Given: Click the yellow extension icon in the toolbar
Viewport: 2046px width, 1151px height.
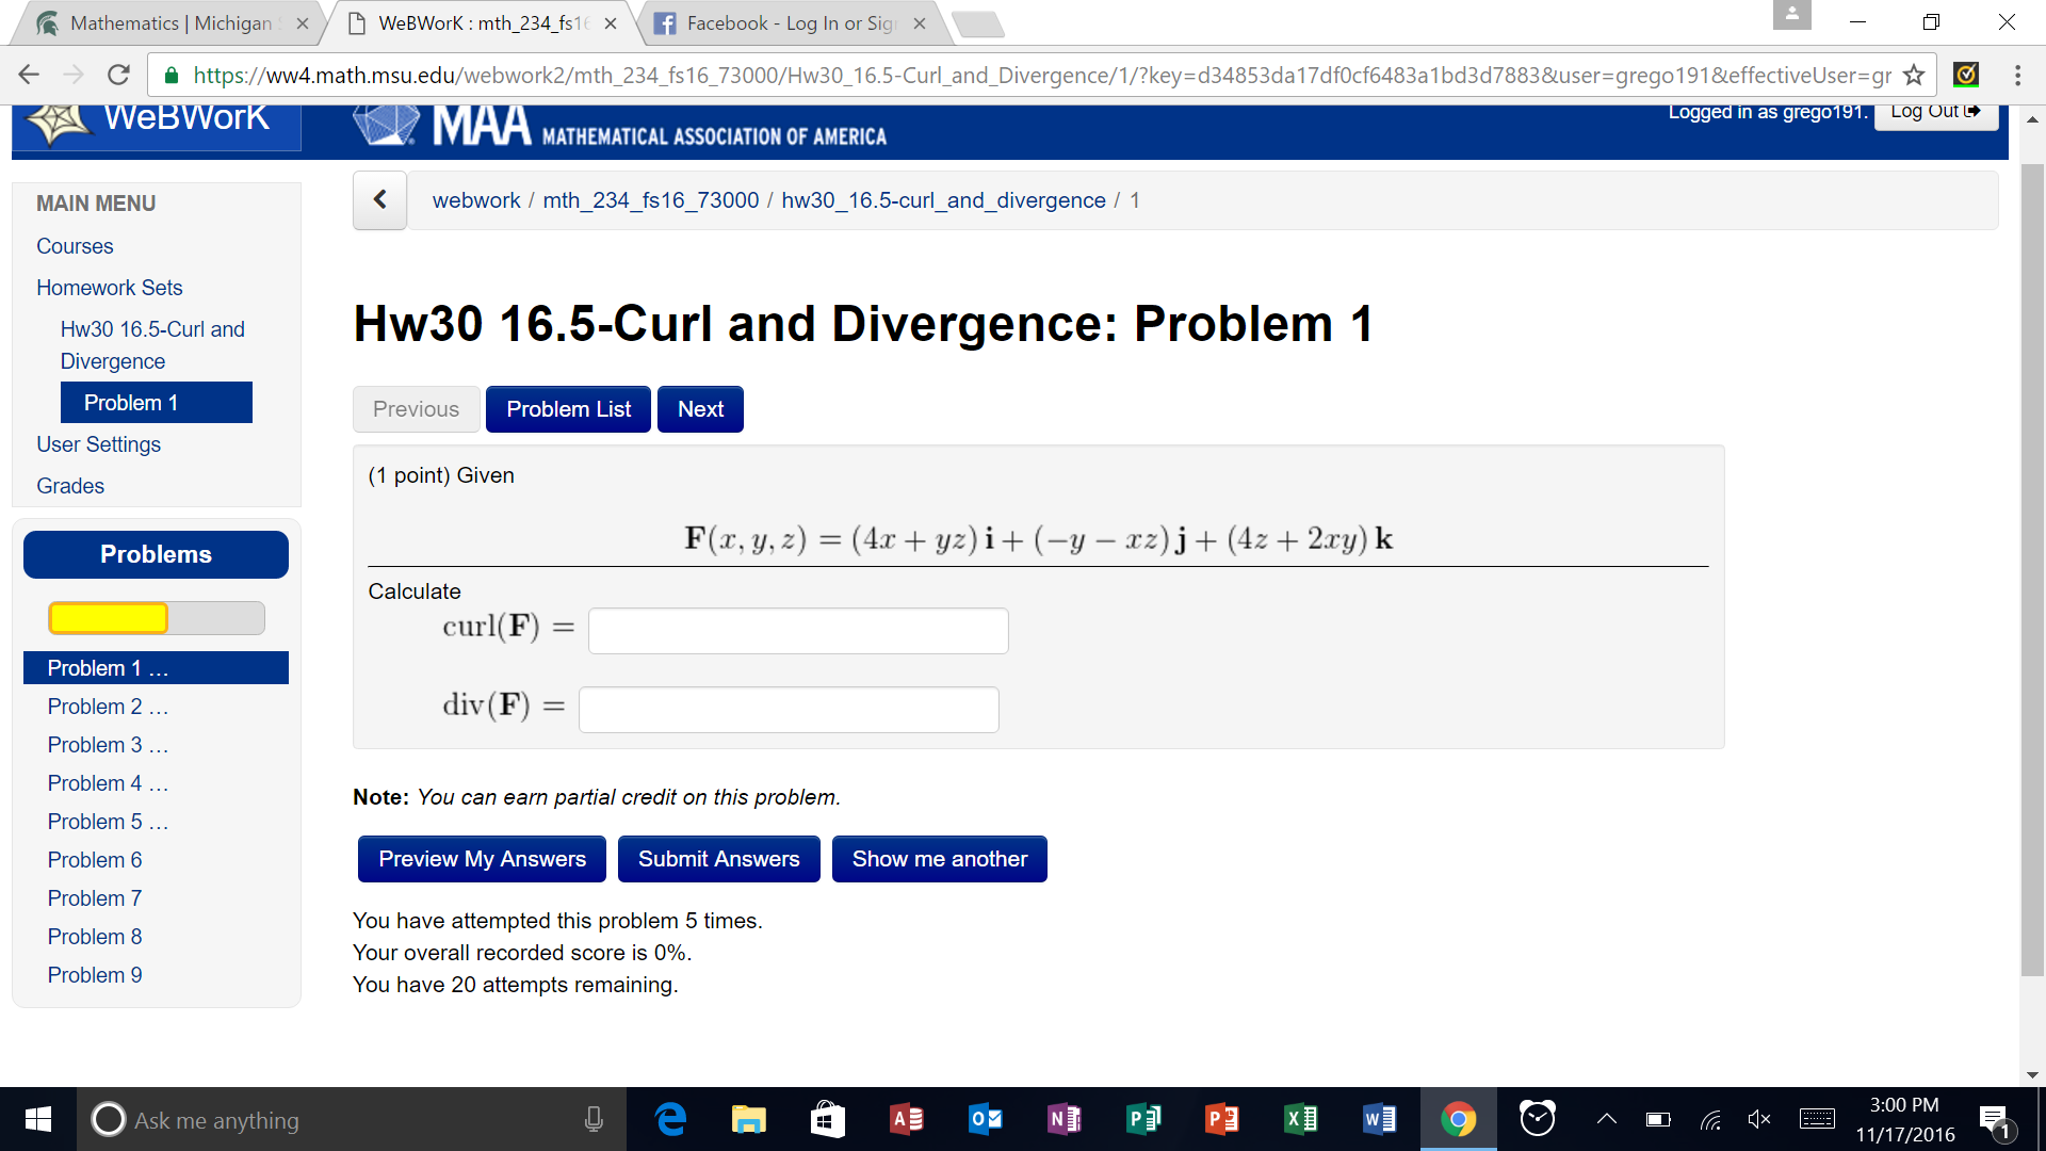Looking at the screenshot, I should (x=1965, y=75).
